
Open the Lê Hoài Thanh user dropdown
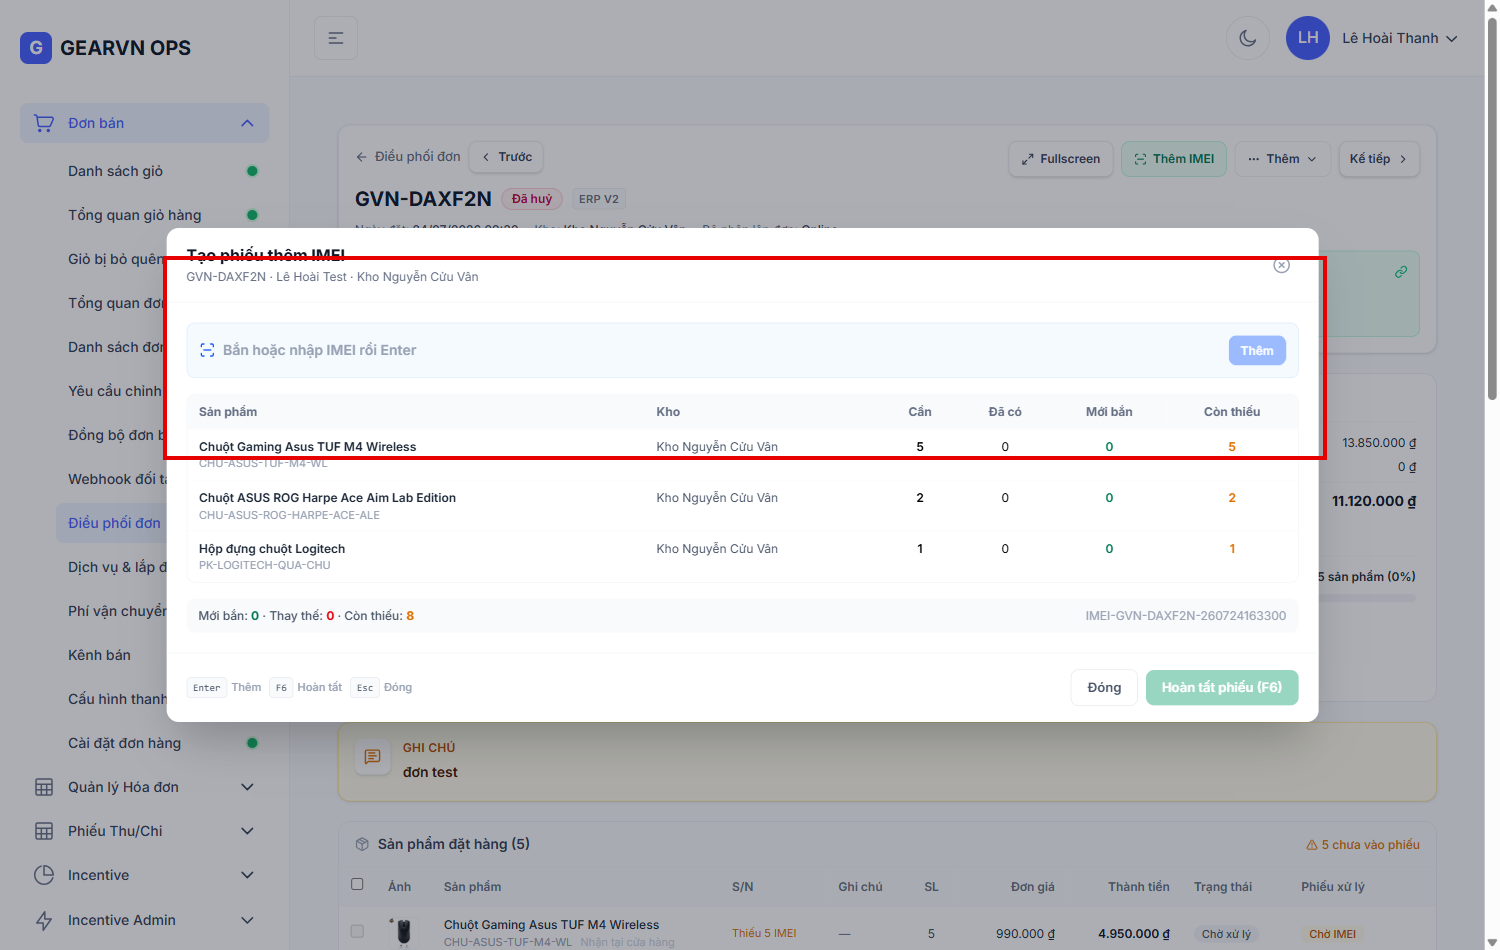tap(1400, 38)
